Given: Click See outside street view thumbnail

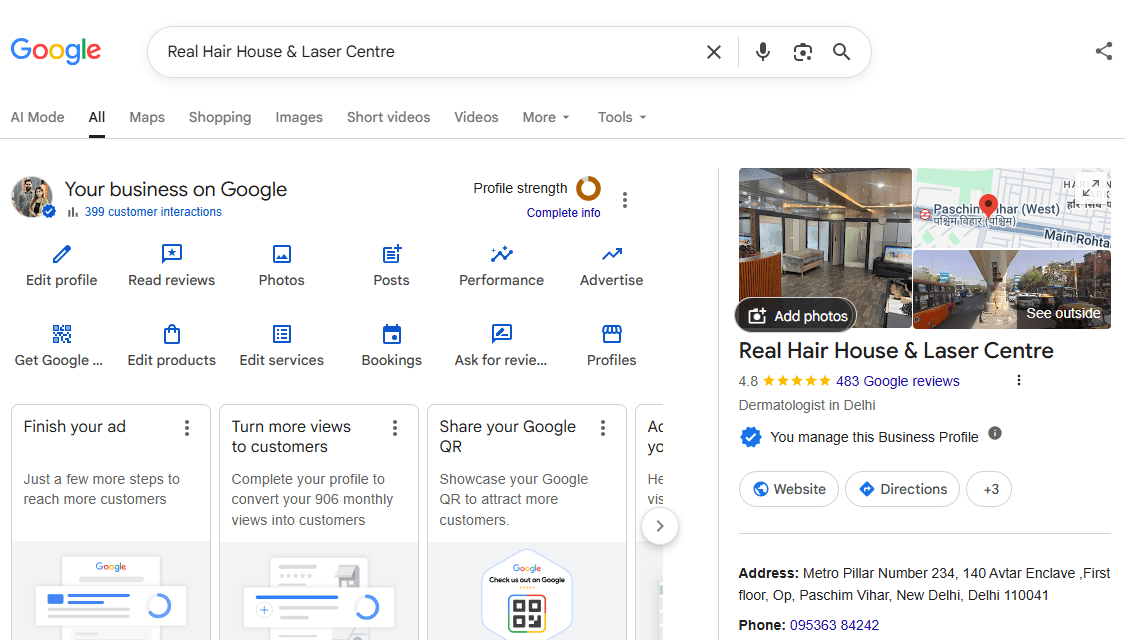Looking at the screenshot, I should coord(1012,289).
